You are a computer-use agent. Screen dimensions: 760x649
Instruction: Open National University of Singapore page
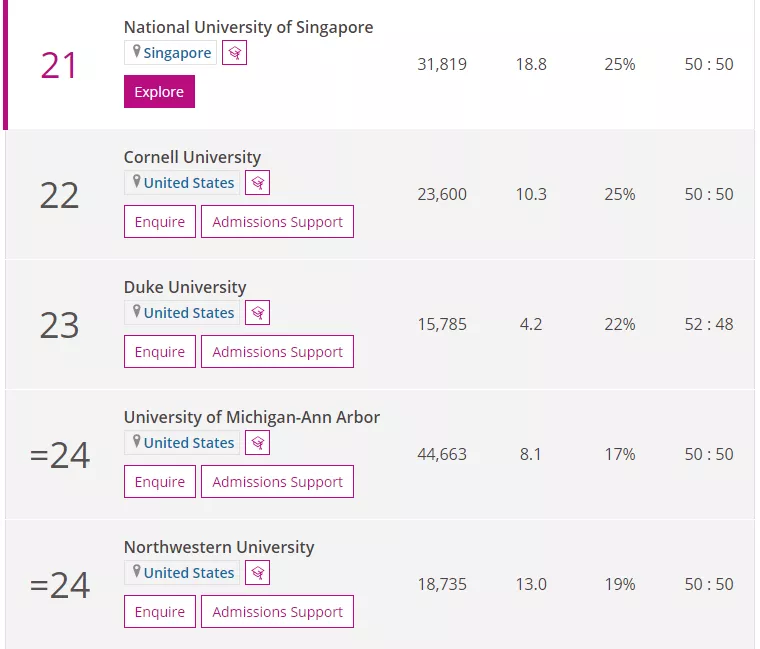[x=248, y=27]
